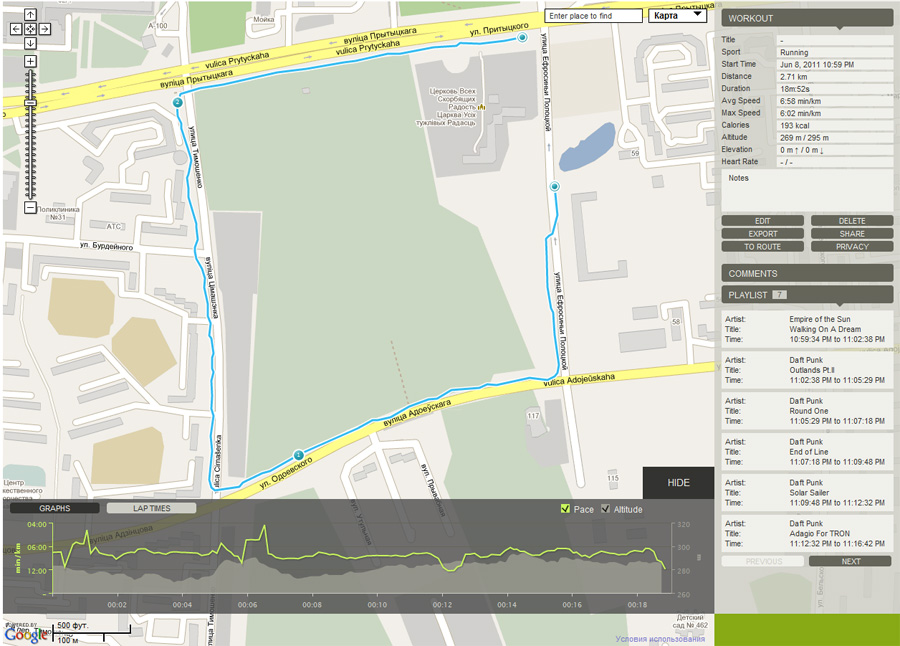900x646 pixels.
Task: Collapse the PLAYLIST section header
Action: (807, 295)
